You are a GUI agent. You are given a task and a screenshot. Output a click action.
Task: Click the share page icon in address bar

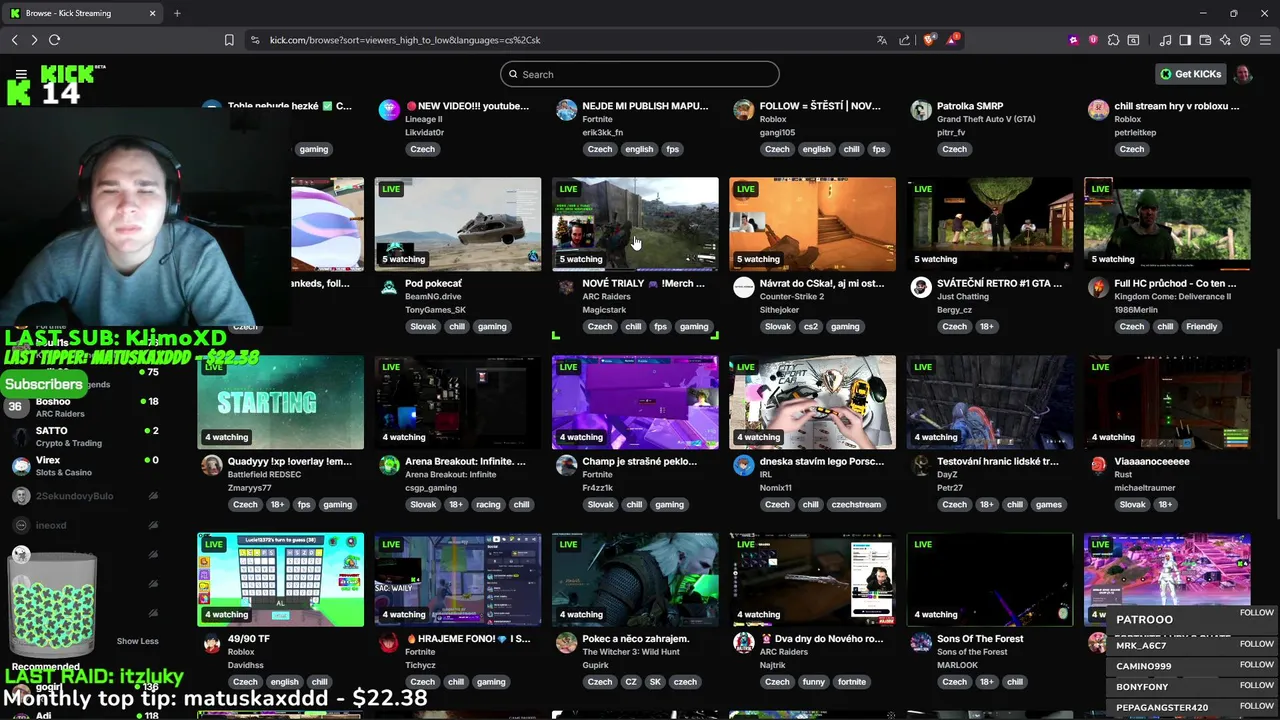905,40
